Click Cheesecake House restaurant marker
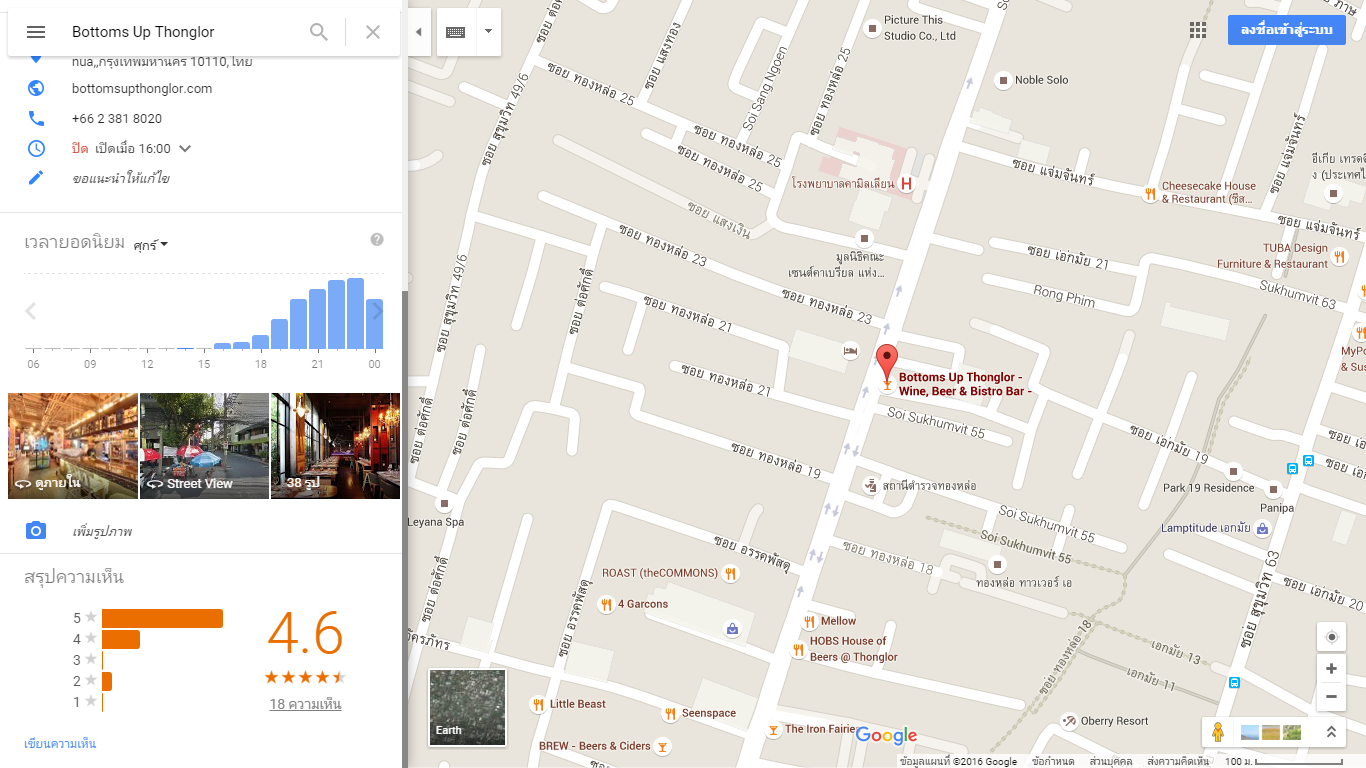 coord(1151,192)
